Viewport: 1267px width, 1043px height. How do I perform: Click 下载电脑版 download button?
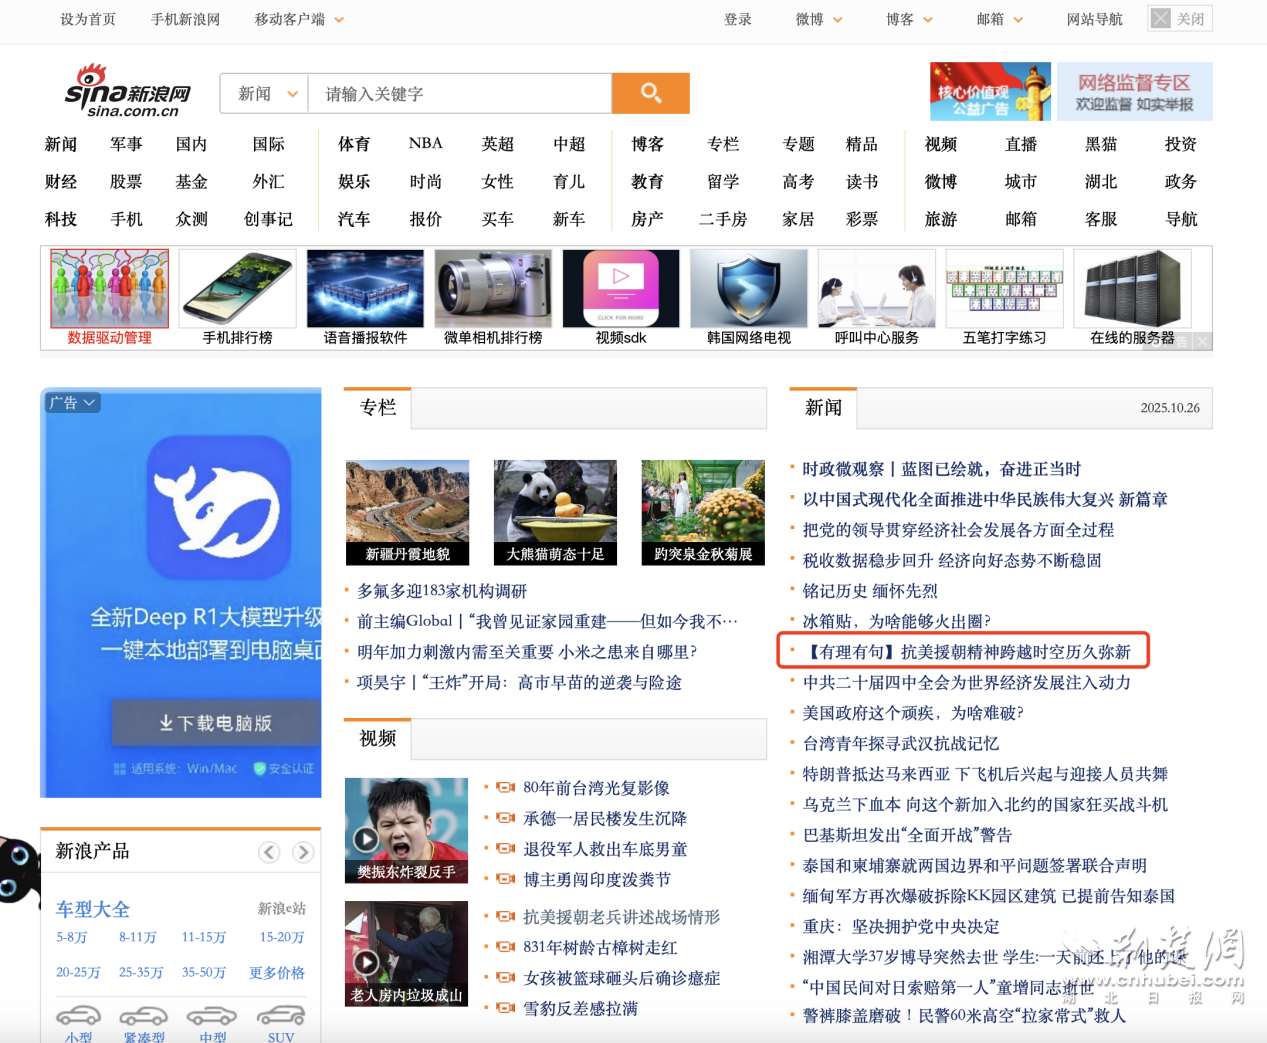point(216,723)
